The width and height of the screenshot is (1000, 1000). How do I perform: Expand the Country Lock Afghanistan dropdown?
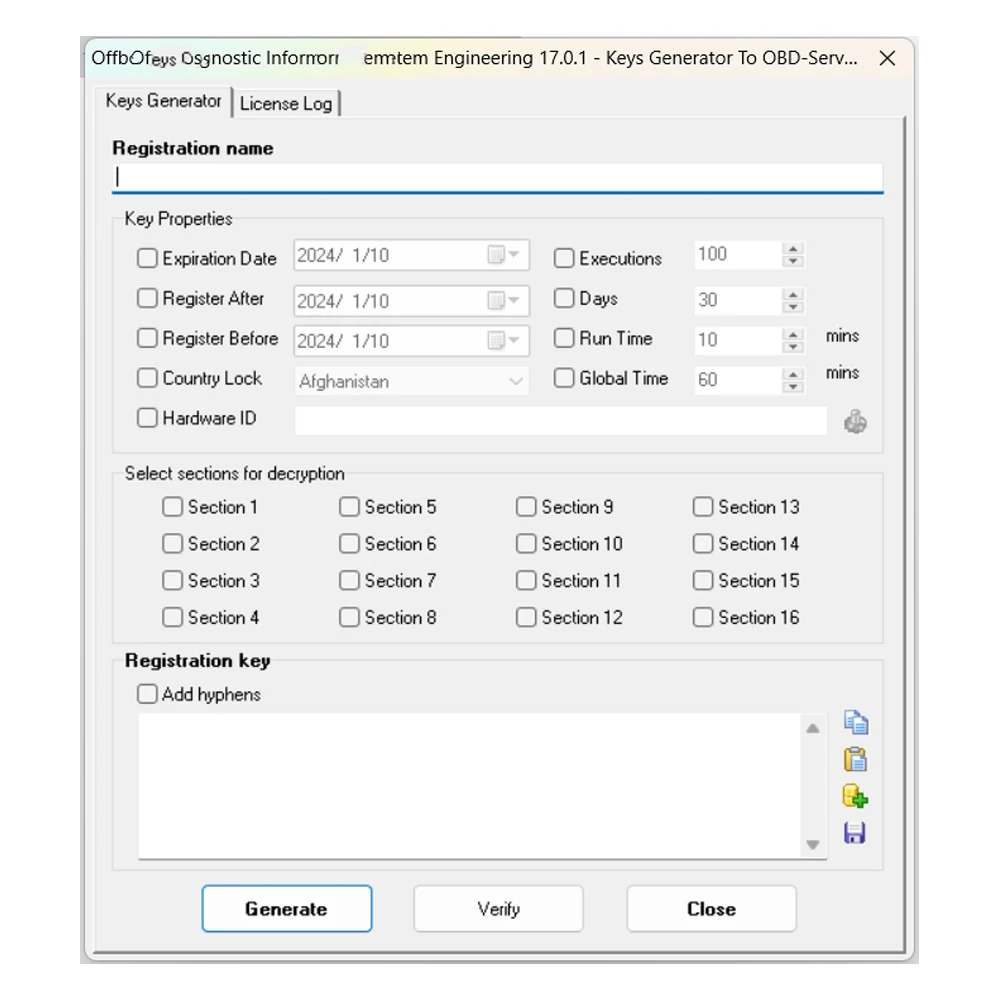(x=515, y=381)
